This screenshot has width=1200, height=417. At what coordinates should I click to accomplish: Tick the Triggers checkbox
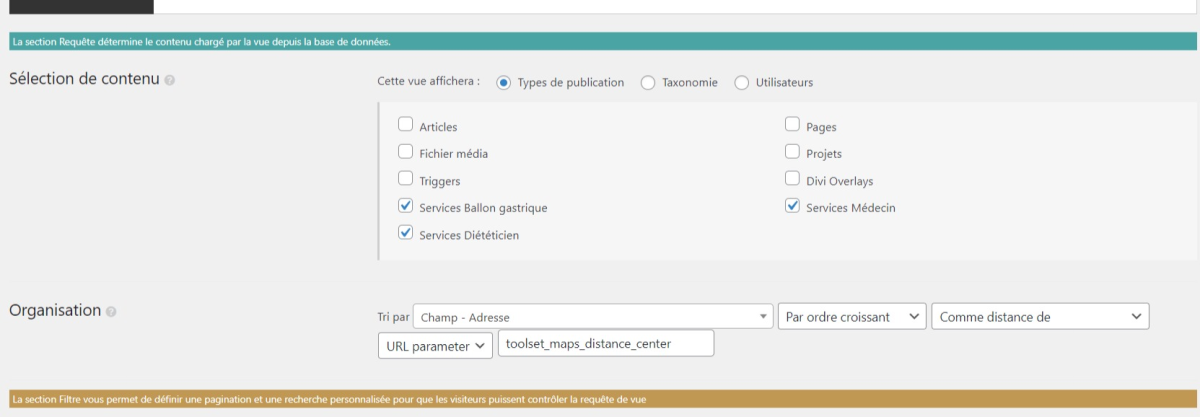(405, 180)
